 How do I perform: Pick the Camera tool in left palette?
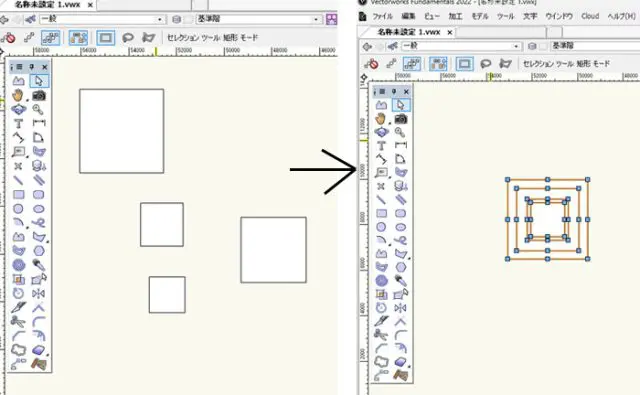click(39, 95)
